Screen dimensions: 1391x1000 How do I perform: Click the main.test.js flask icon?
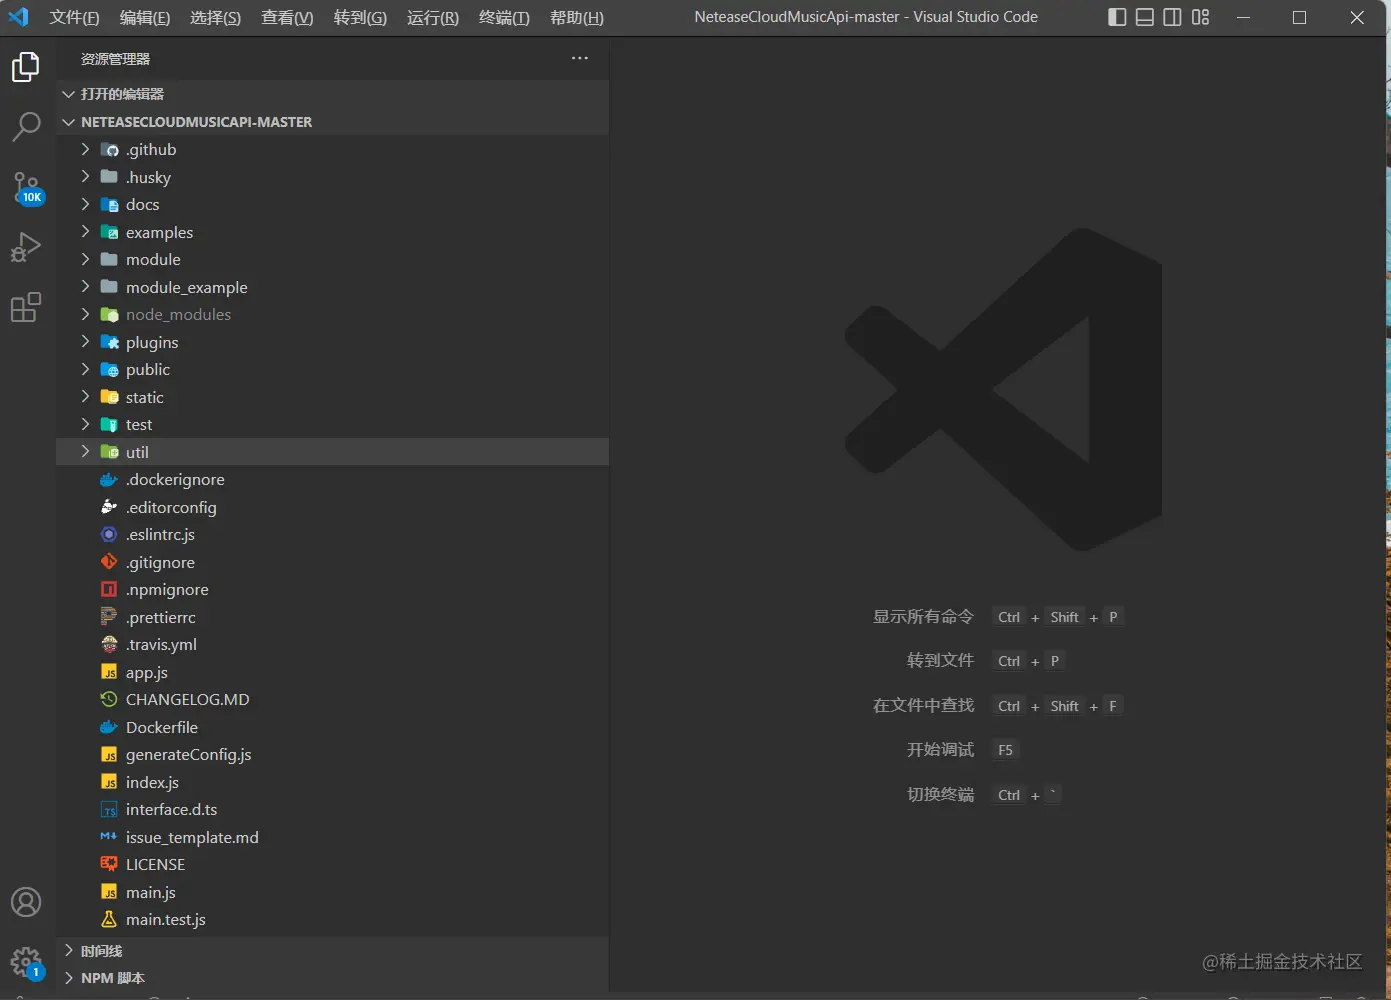coord(109,920)
